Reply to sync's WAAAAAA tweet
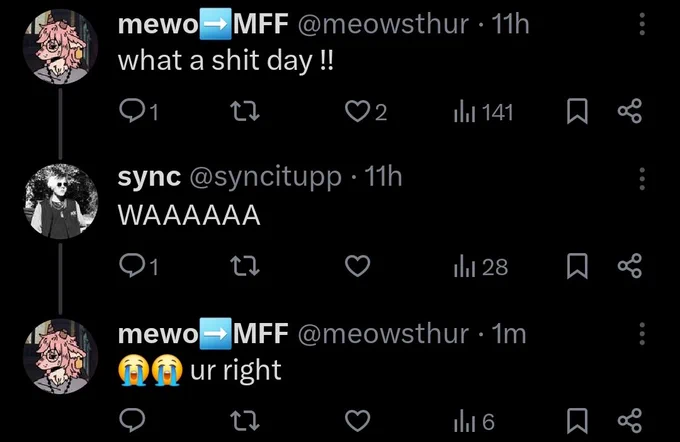Image resolution: width=680 pixels, height=442 pixels. (138, 266)
